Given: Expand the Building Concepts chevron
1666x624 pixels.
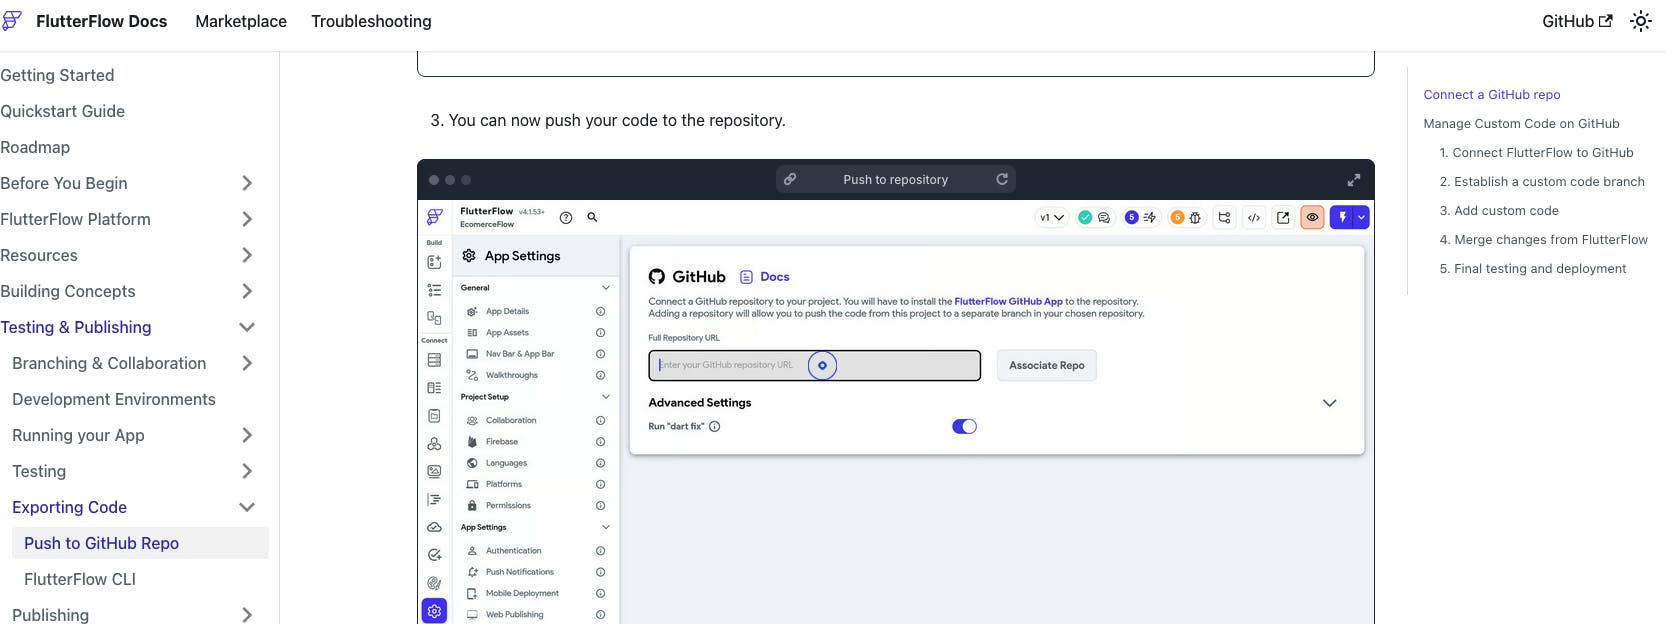Looking at the screenshot, I should tap(247, 291).
